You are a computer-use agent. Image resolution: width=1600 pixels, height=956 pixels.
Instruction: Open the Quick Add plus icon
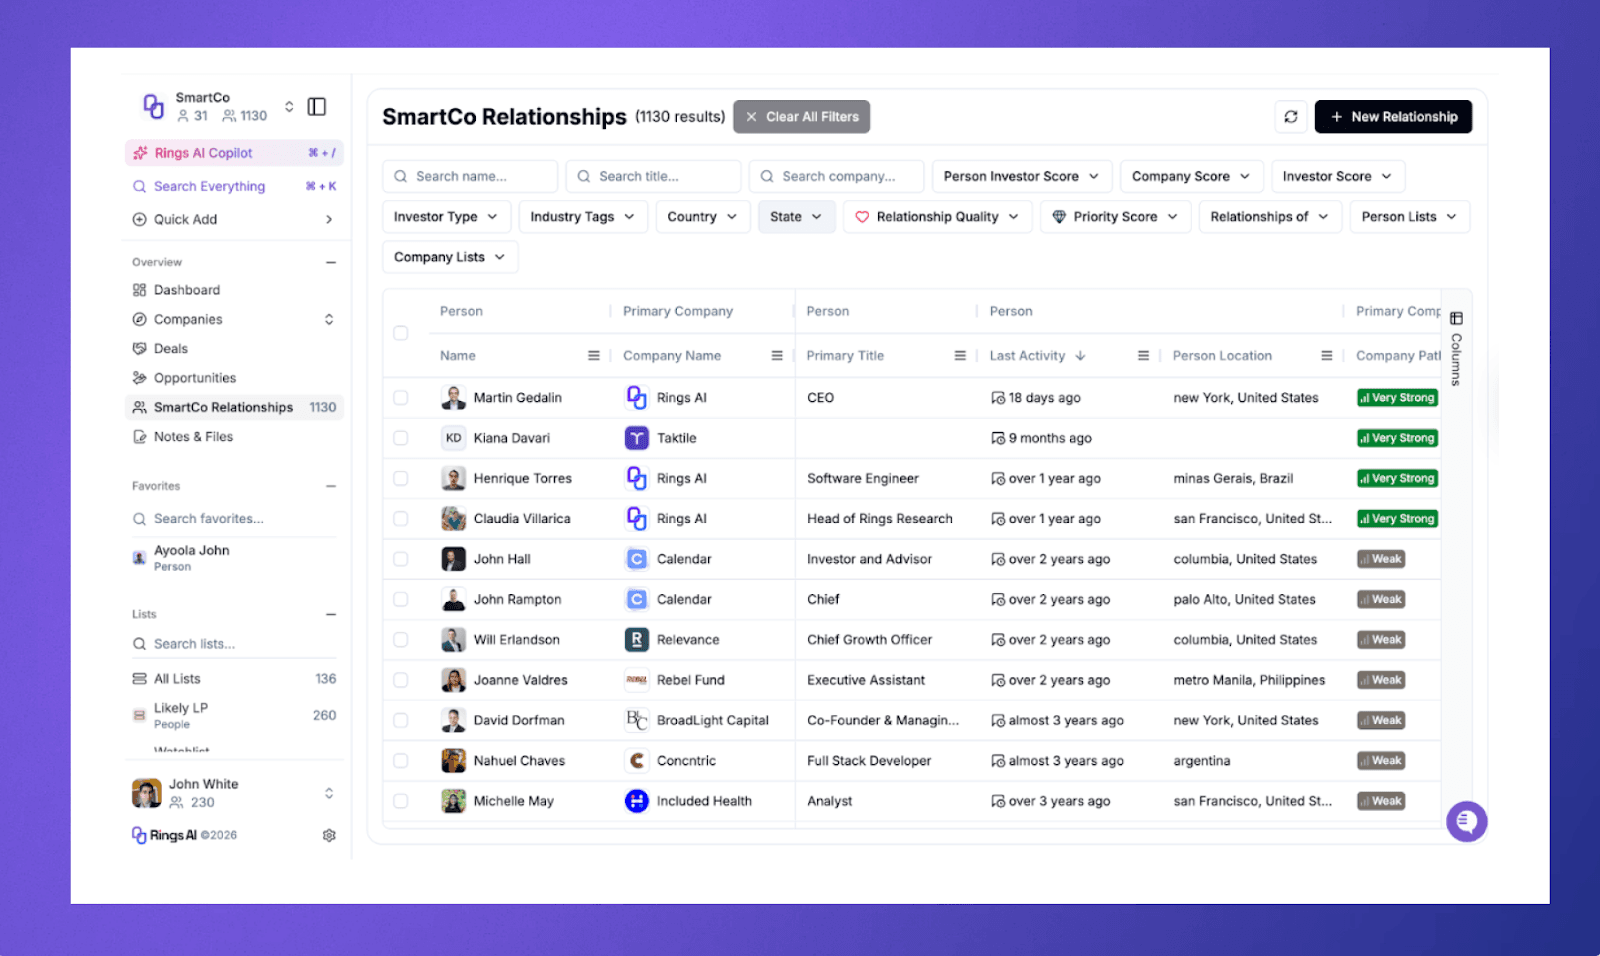coord(139,219)
